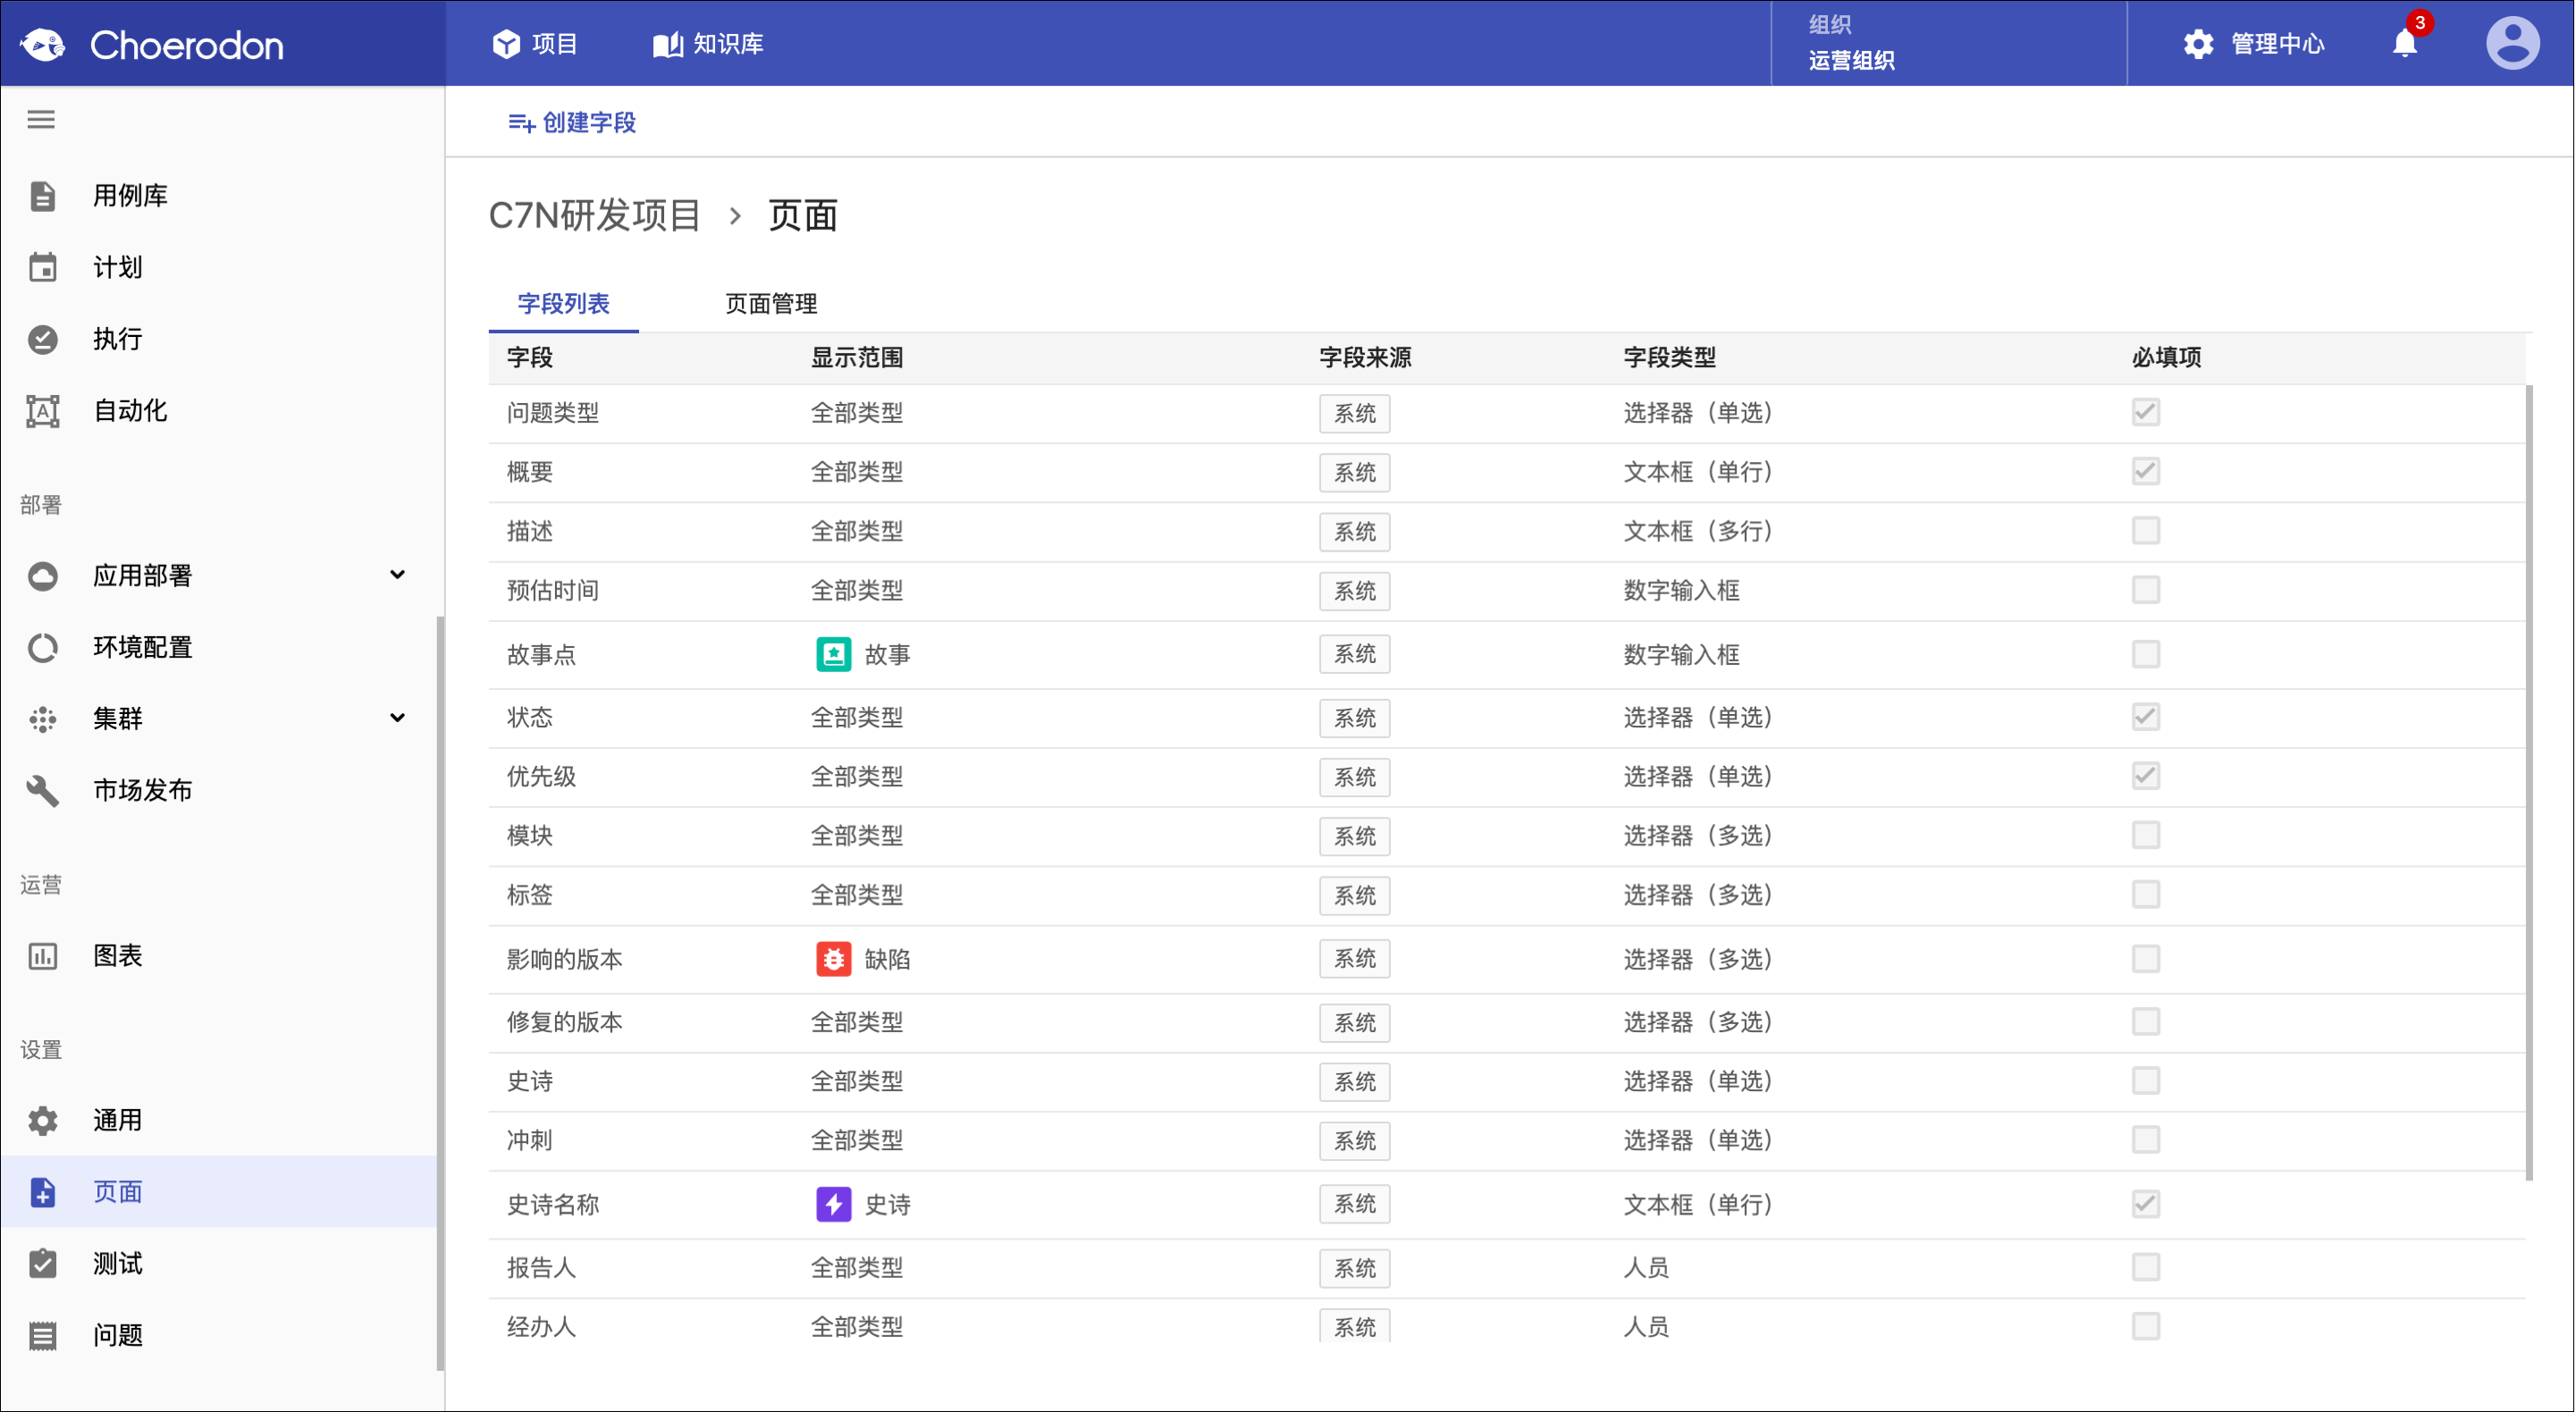Open 知识库 in the top navigation
2576x1412 pixels.
click(708, 44)
